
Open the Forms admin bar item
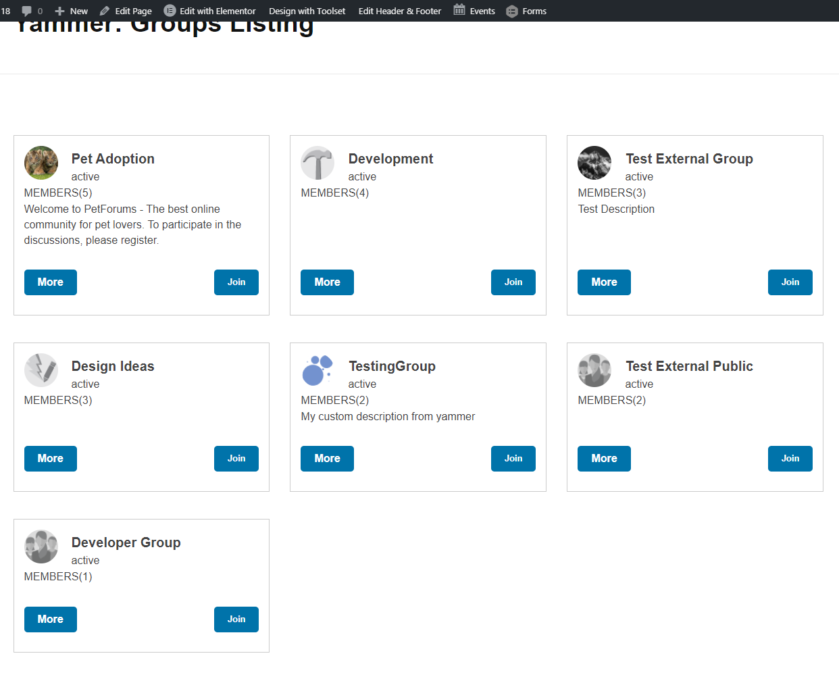point(527,11)
